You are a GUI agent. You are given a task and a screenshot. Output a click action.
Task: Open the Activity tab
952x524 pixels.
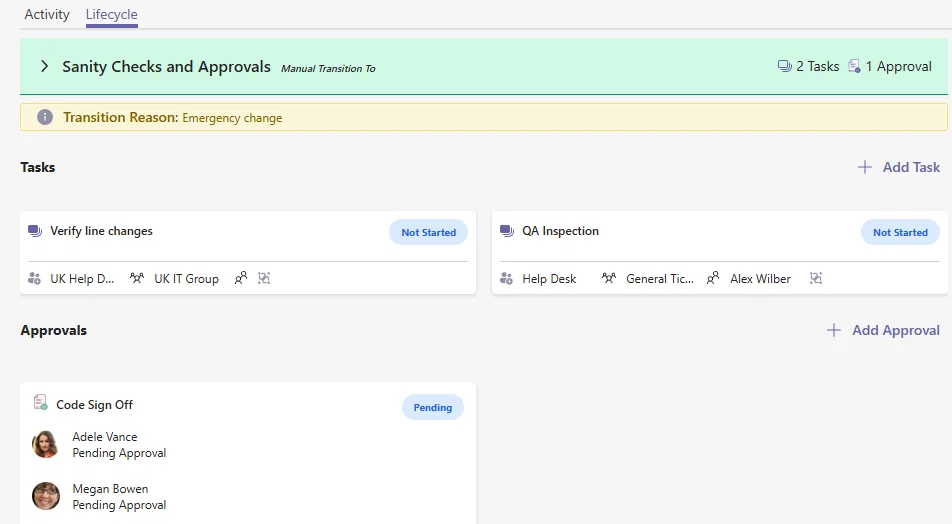click(47, 15)
